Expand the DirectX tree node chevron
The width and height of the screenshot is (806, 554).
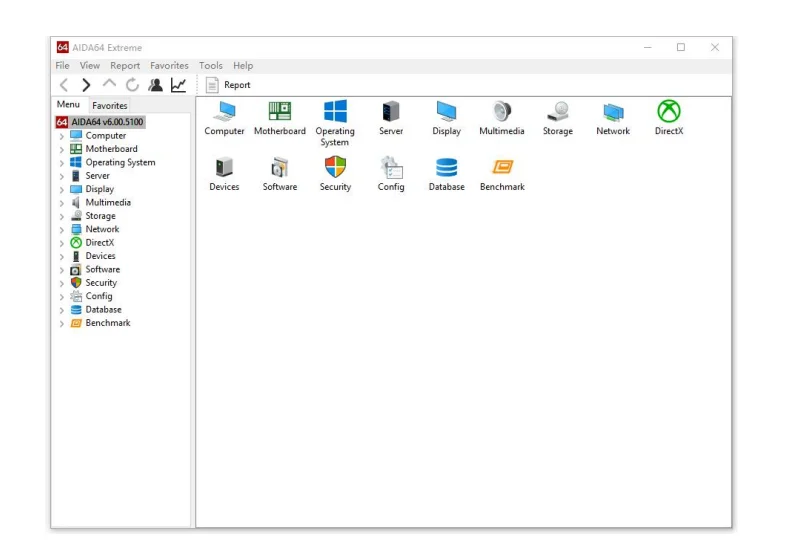pos(62,243)
